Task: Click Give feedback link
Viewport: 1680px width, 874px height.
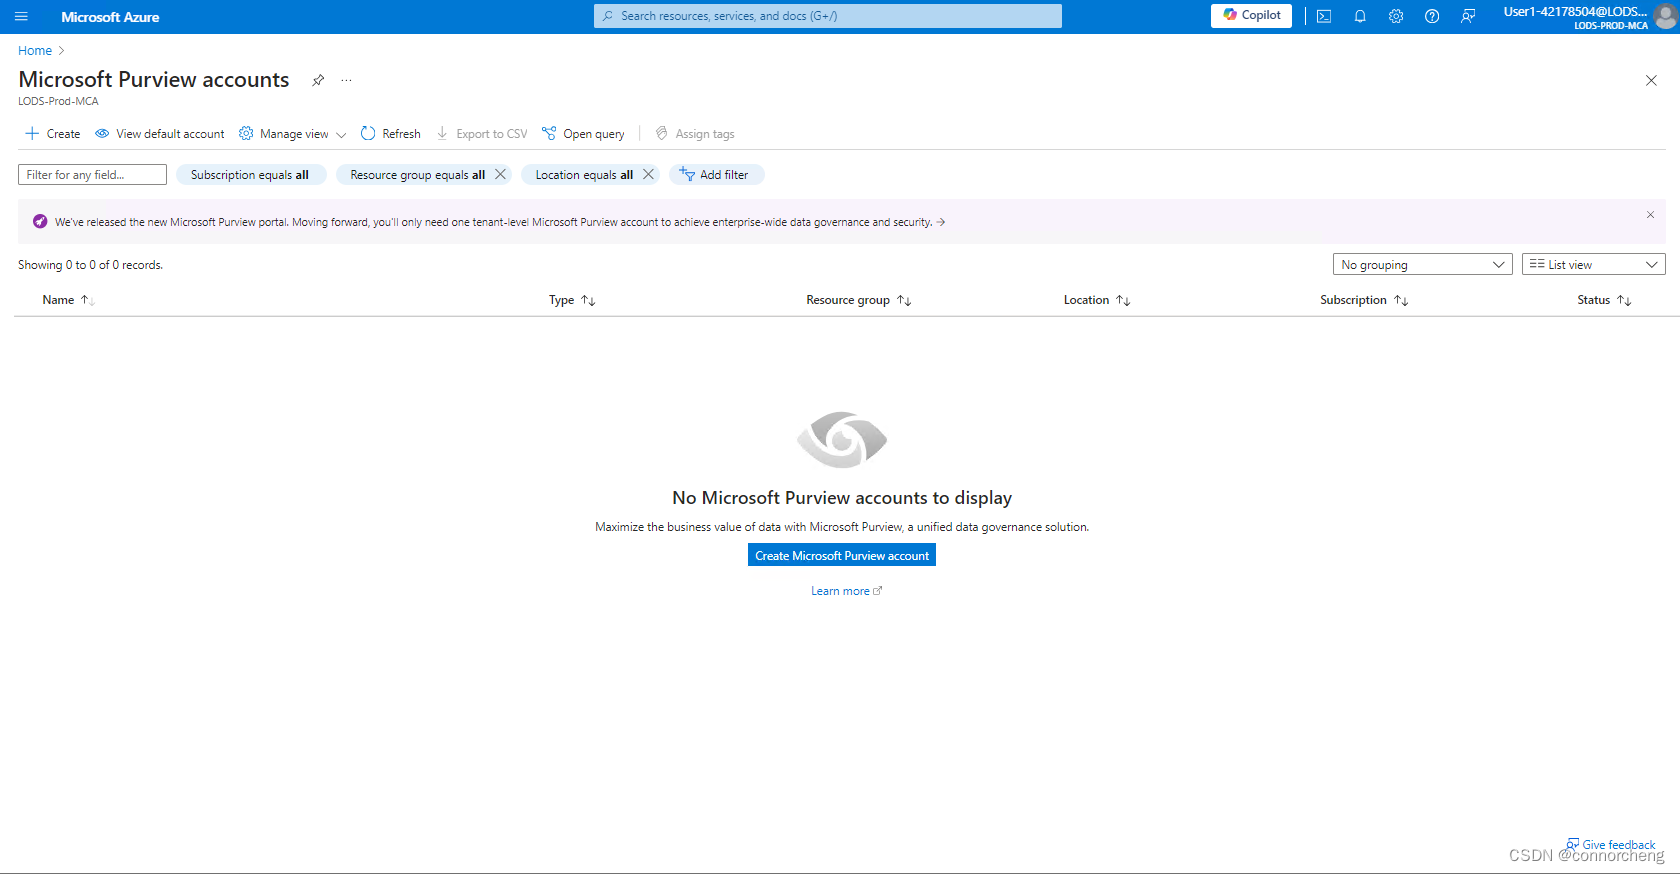Action: pos(1611,845)
